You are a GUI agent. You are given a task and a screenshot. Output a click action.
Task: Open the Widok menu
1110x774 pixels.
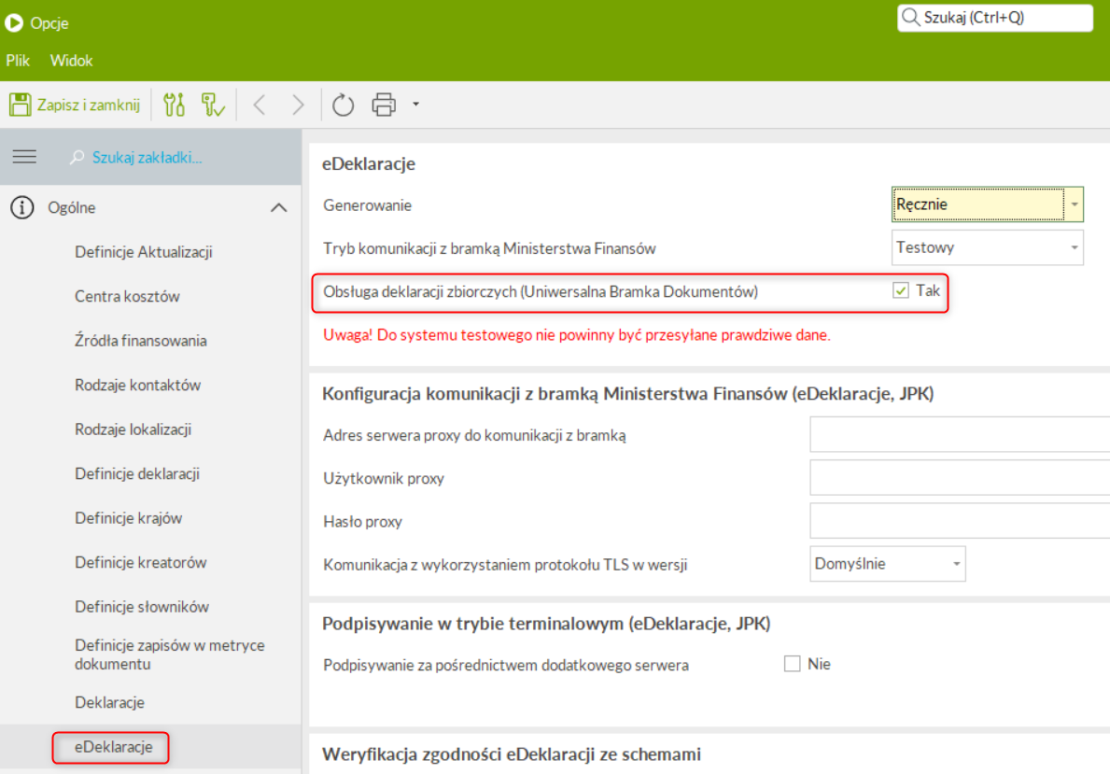click(71, 61)
